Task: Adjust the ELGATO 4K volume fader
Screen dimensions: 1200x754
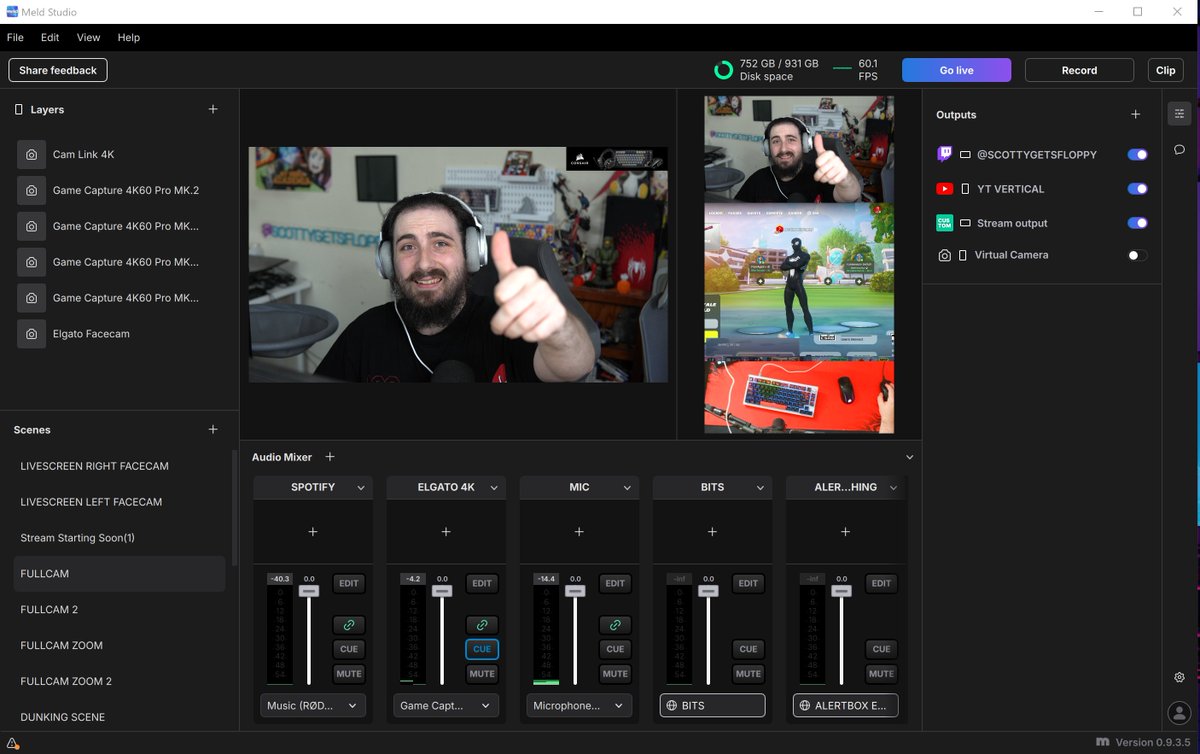Action: (442, 591)
